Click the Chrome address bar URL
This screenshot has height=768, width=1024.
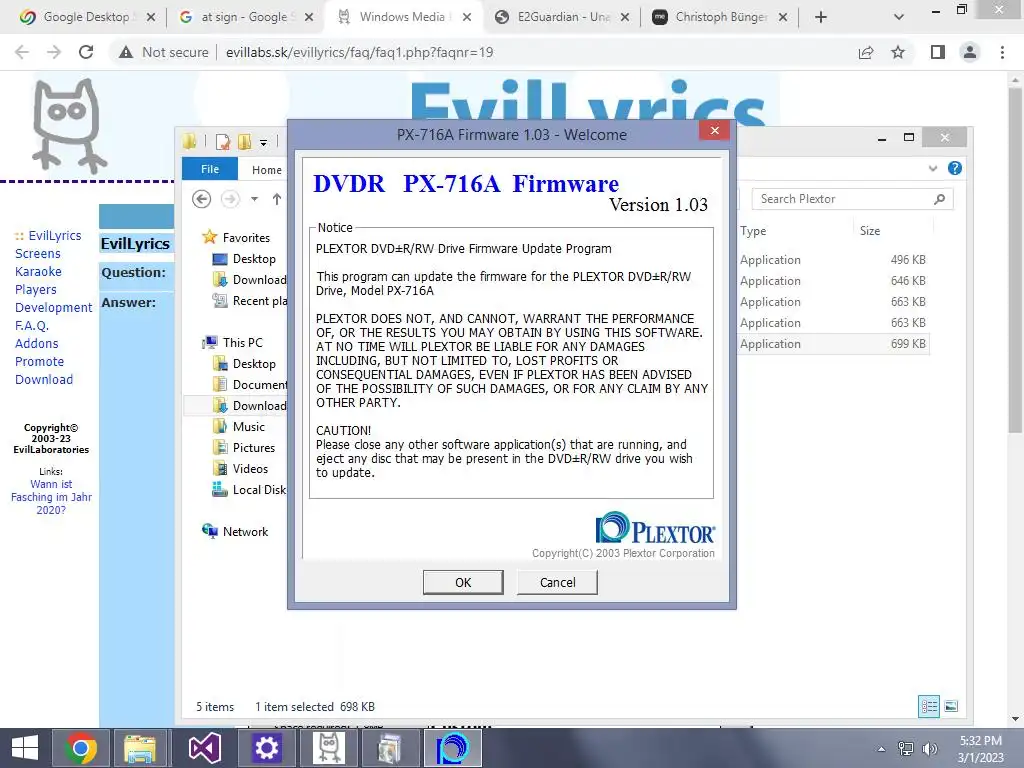pyautogui.click(x=359, y=52)
